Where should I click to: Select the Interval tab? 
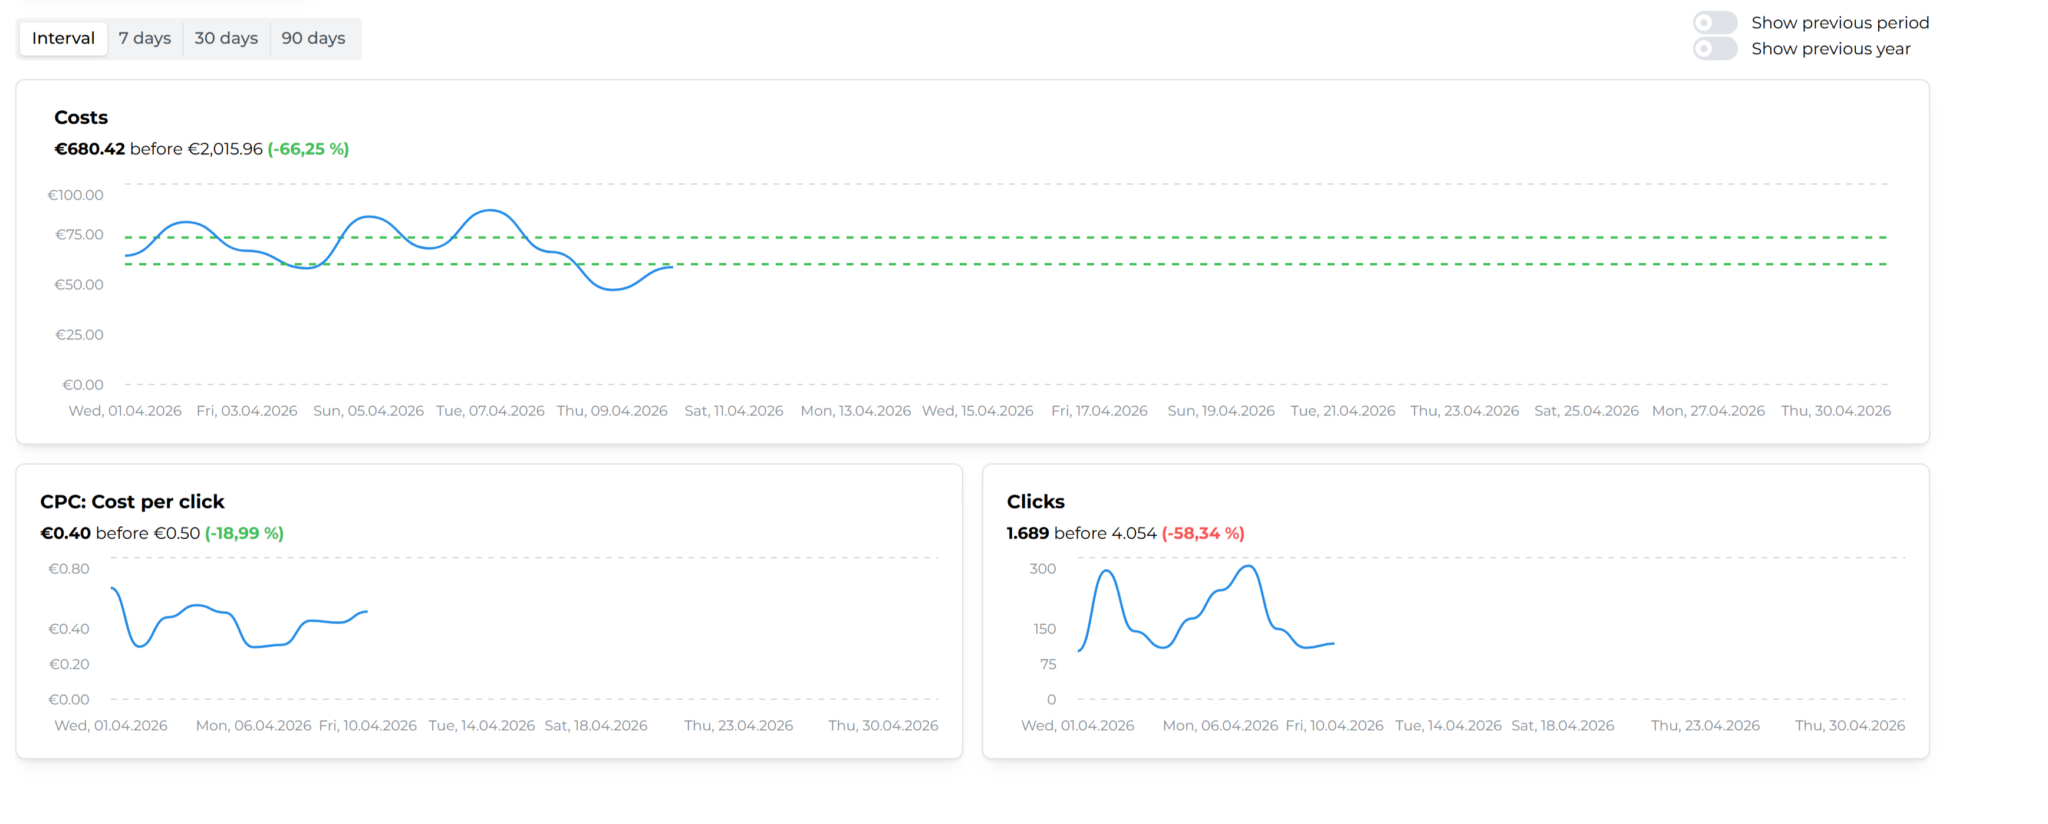63,38
